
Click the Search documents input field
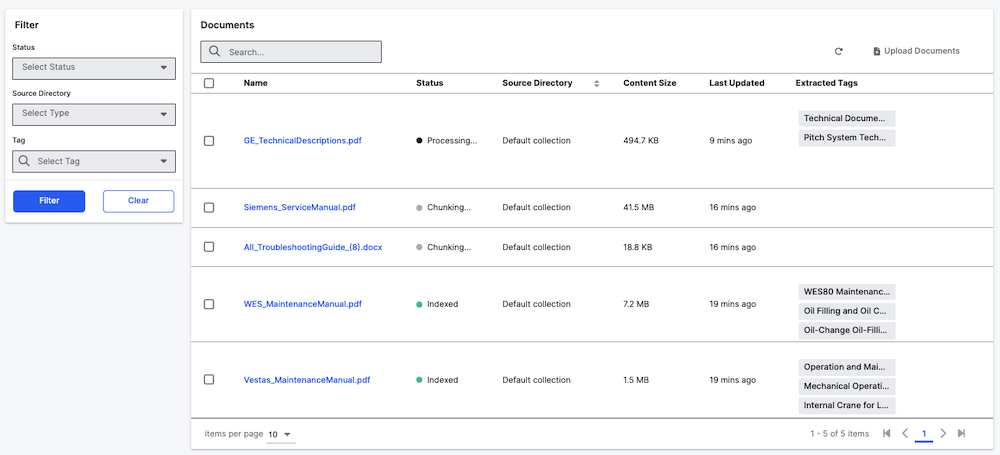click(x=291, y=52)
